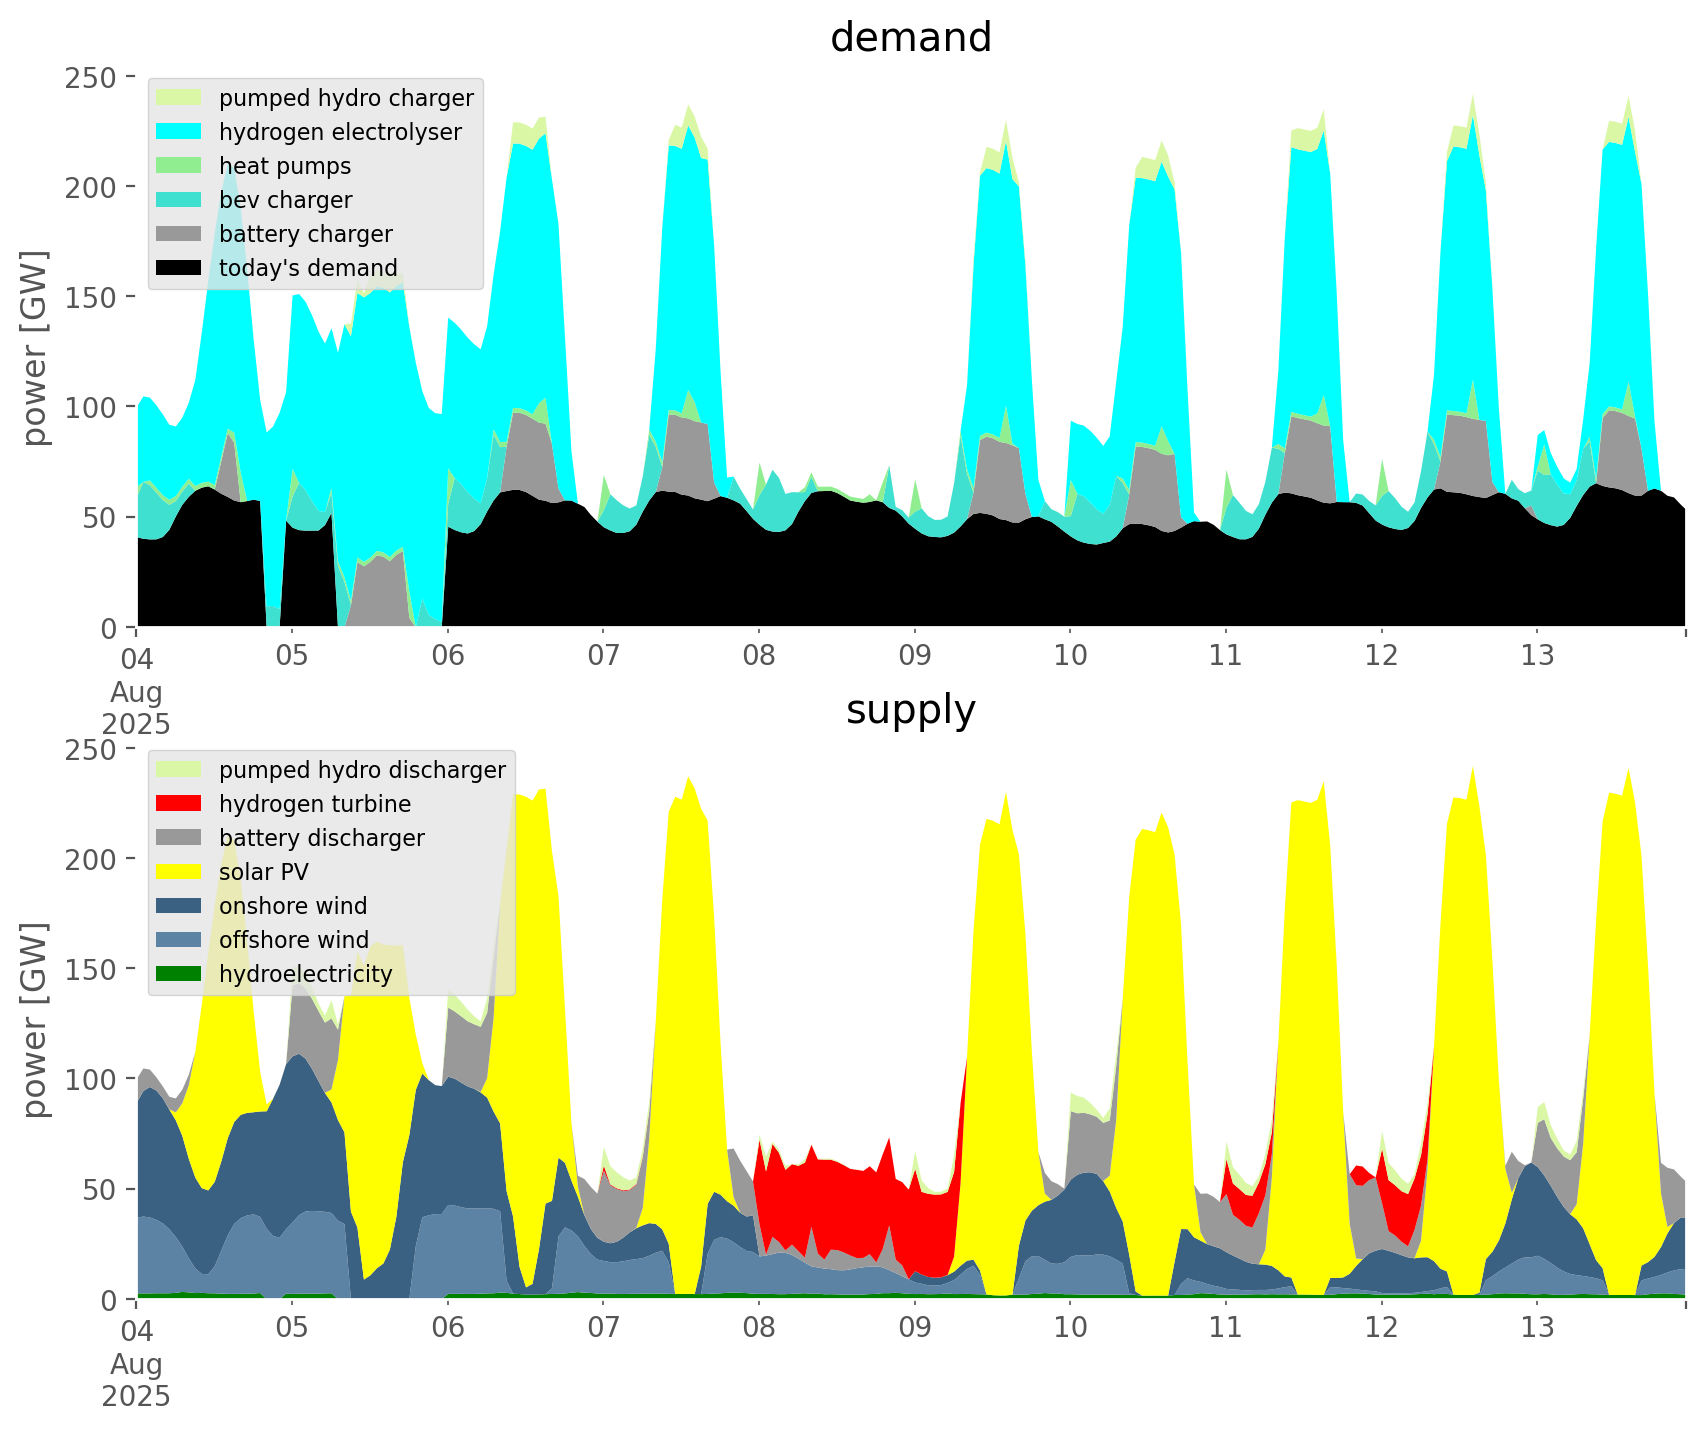
Task: Click the red hydrogen turbine legend swatch
Action: pyautogui.click(x=179, y=804)
